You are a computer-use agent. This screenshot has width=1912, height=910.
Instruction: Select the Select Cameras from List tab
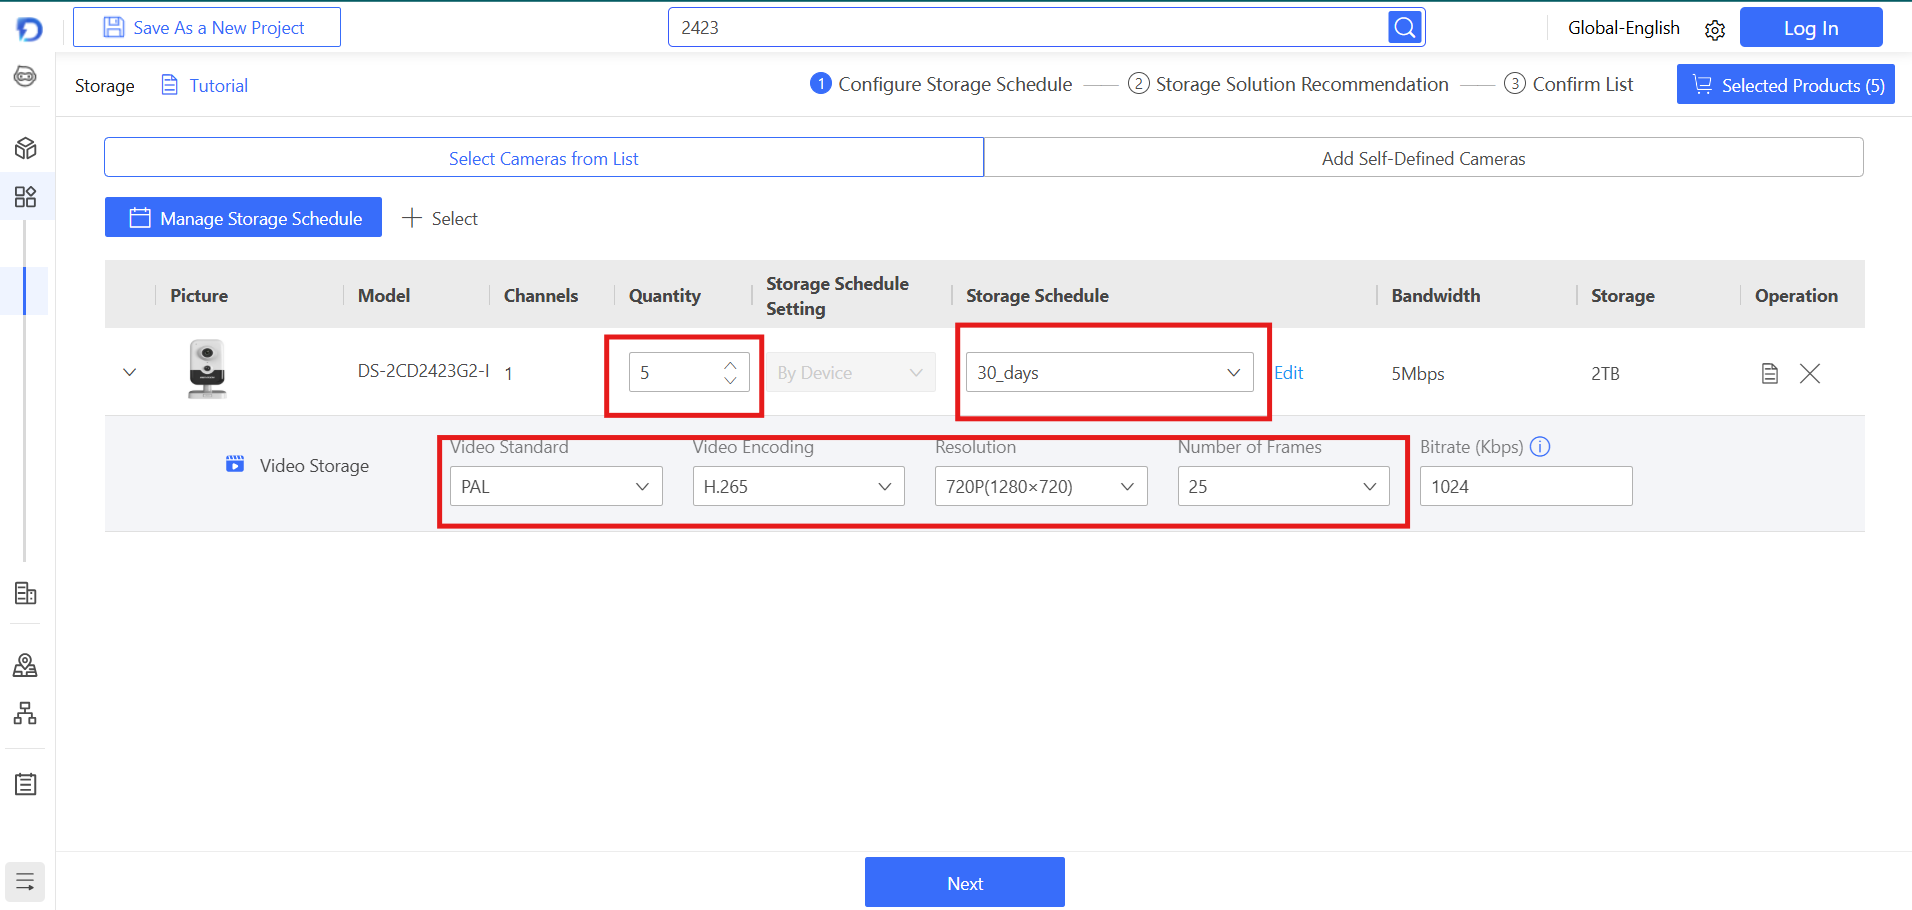543,158
